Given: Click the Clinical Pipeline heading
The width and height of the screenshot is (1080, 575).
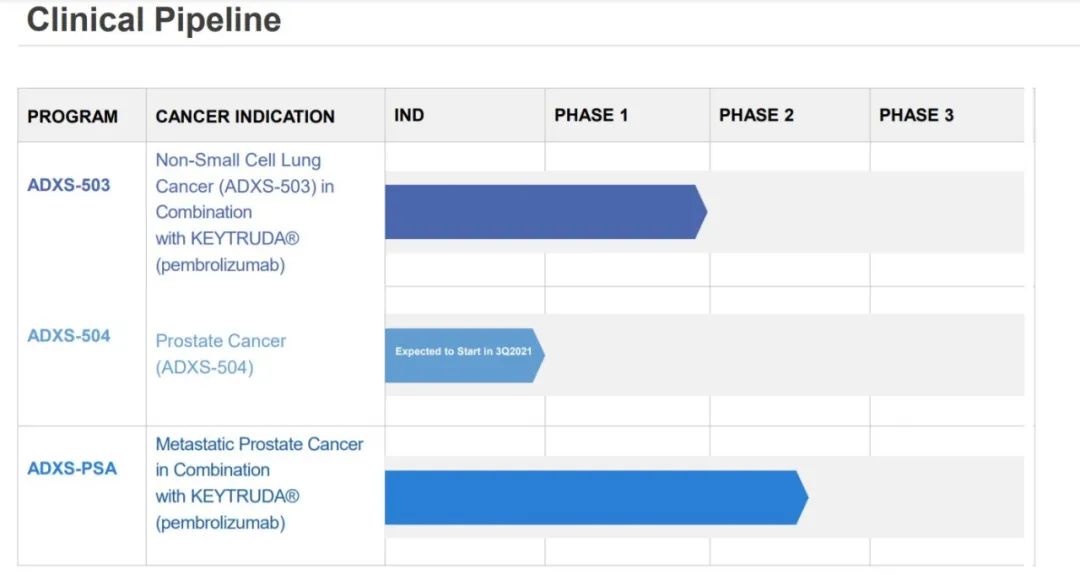Looking at the screenshot, I should (x=154, y=20).
